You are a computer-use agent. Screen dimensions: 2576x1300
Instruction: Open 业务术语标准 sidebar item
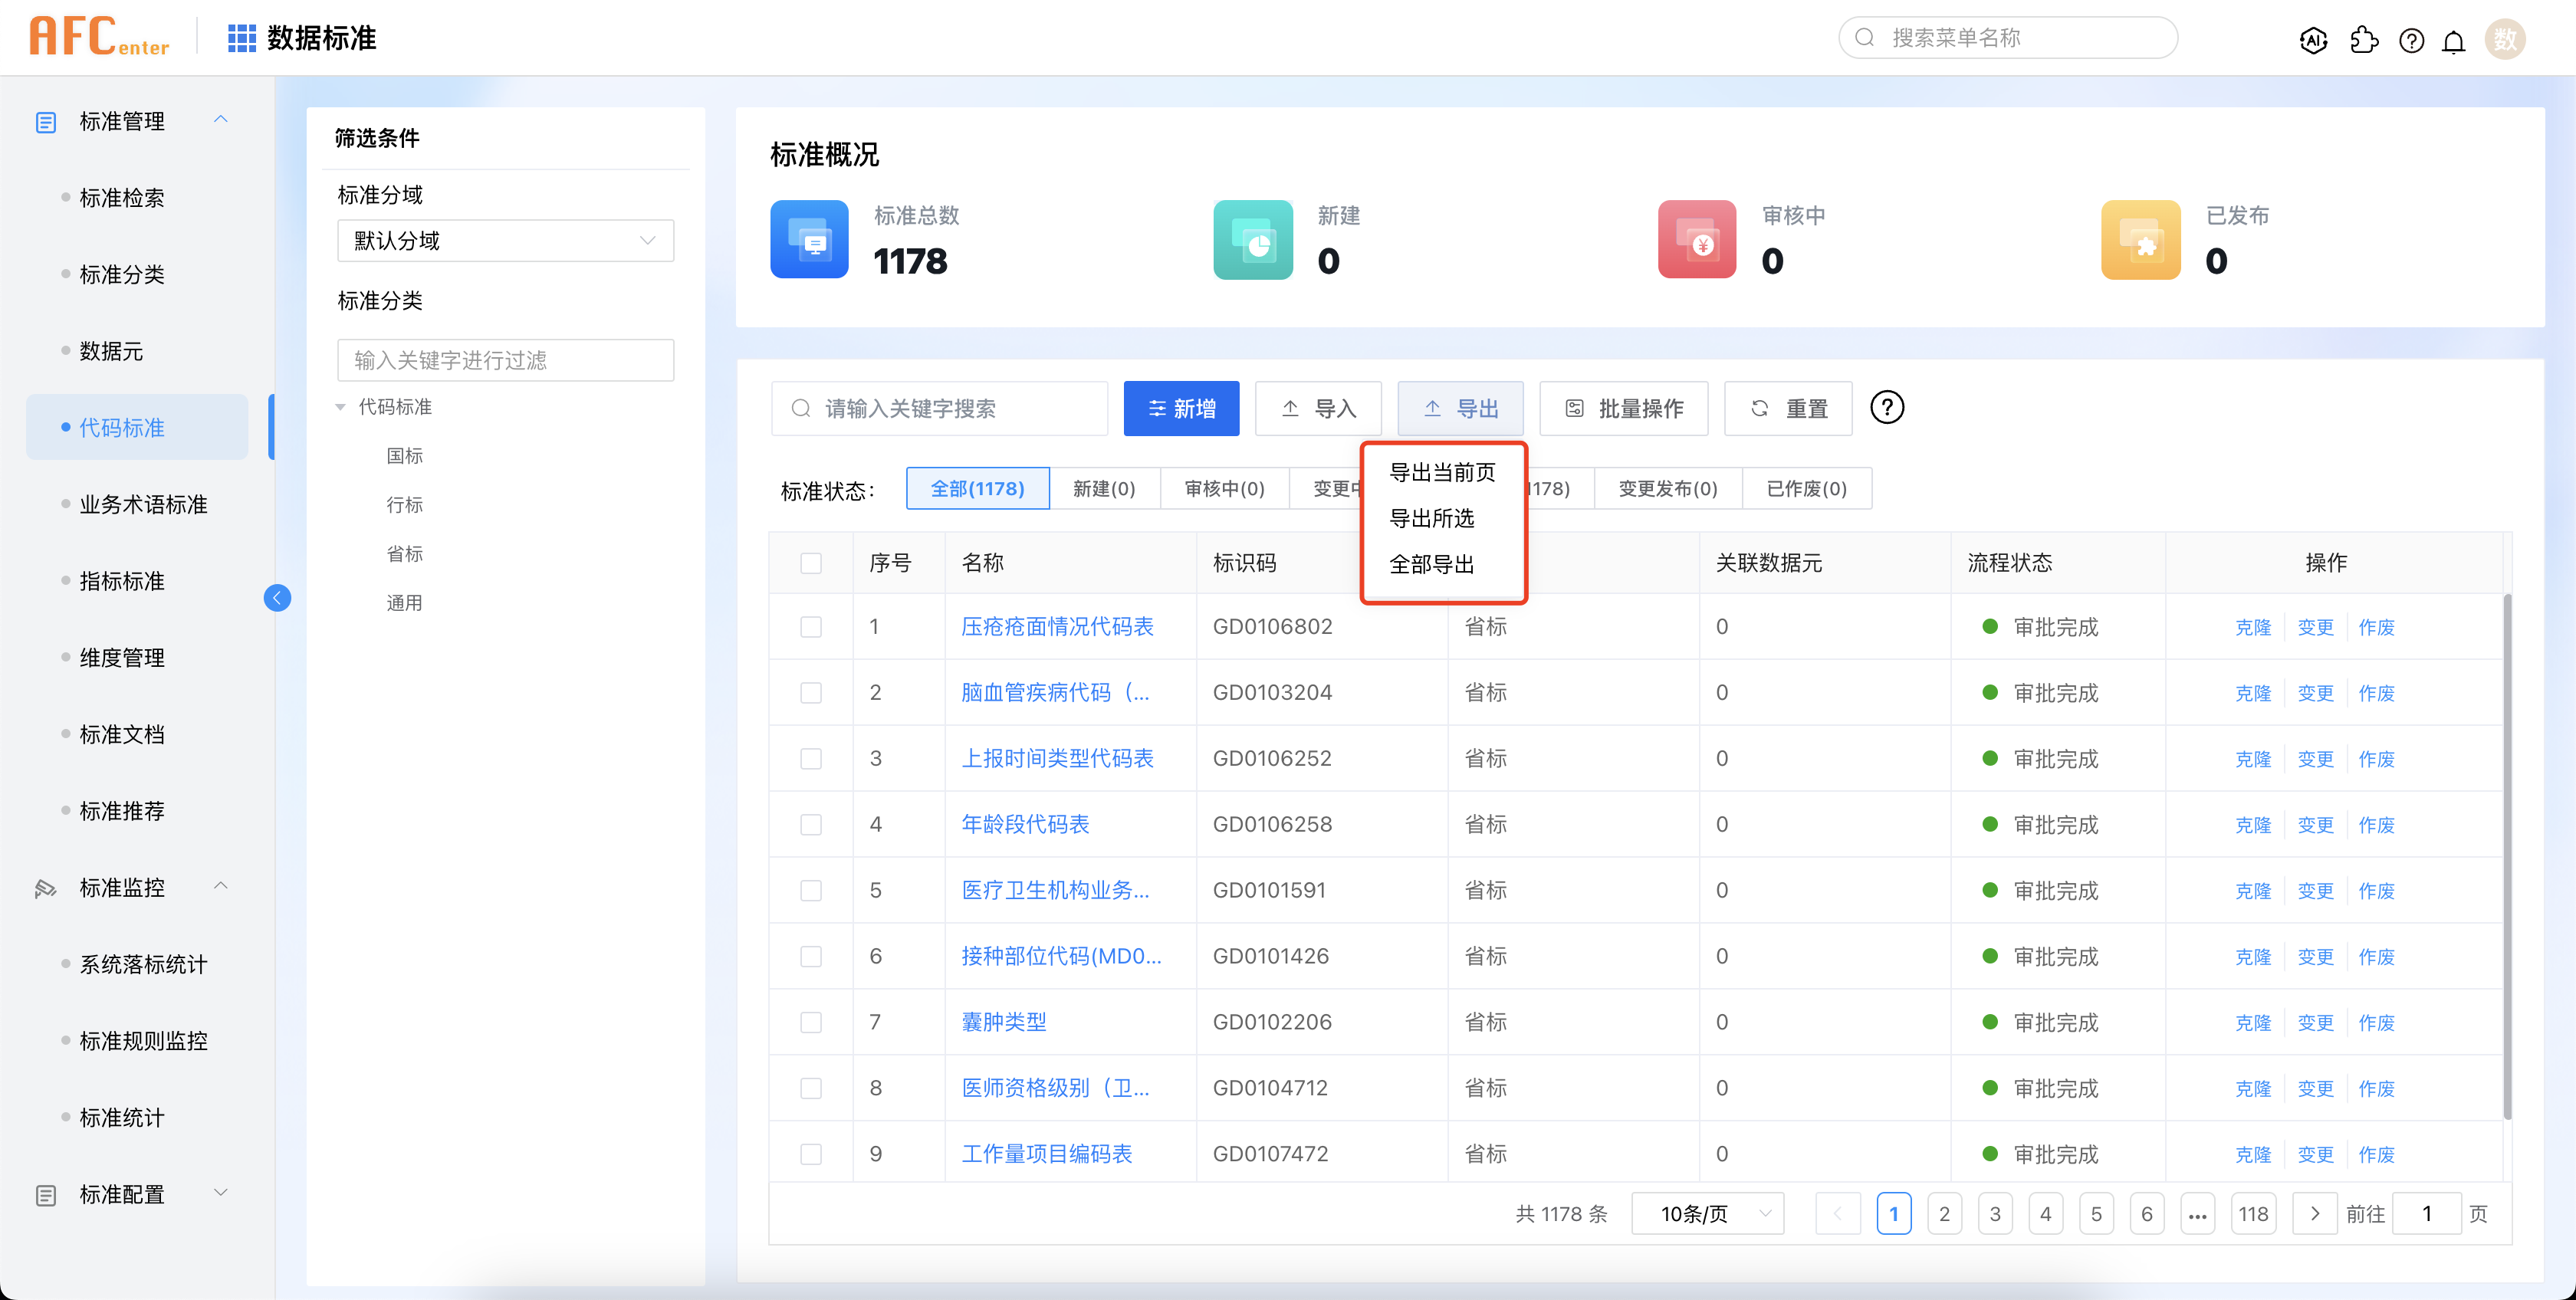143,504
